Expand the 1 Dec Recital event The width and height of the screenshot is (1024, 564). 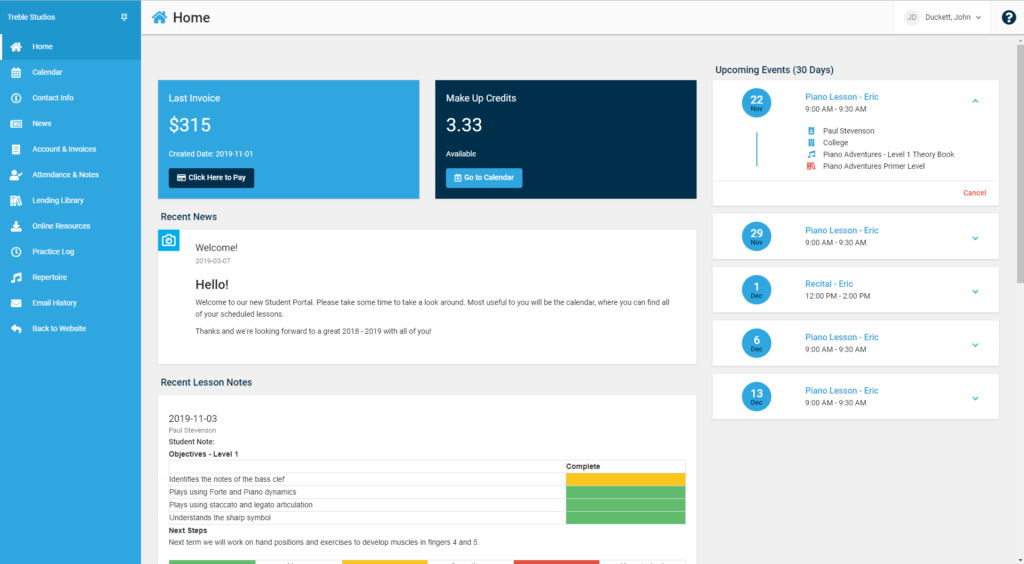[975, 292]
